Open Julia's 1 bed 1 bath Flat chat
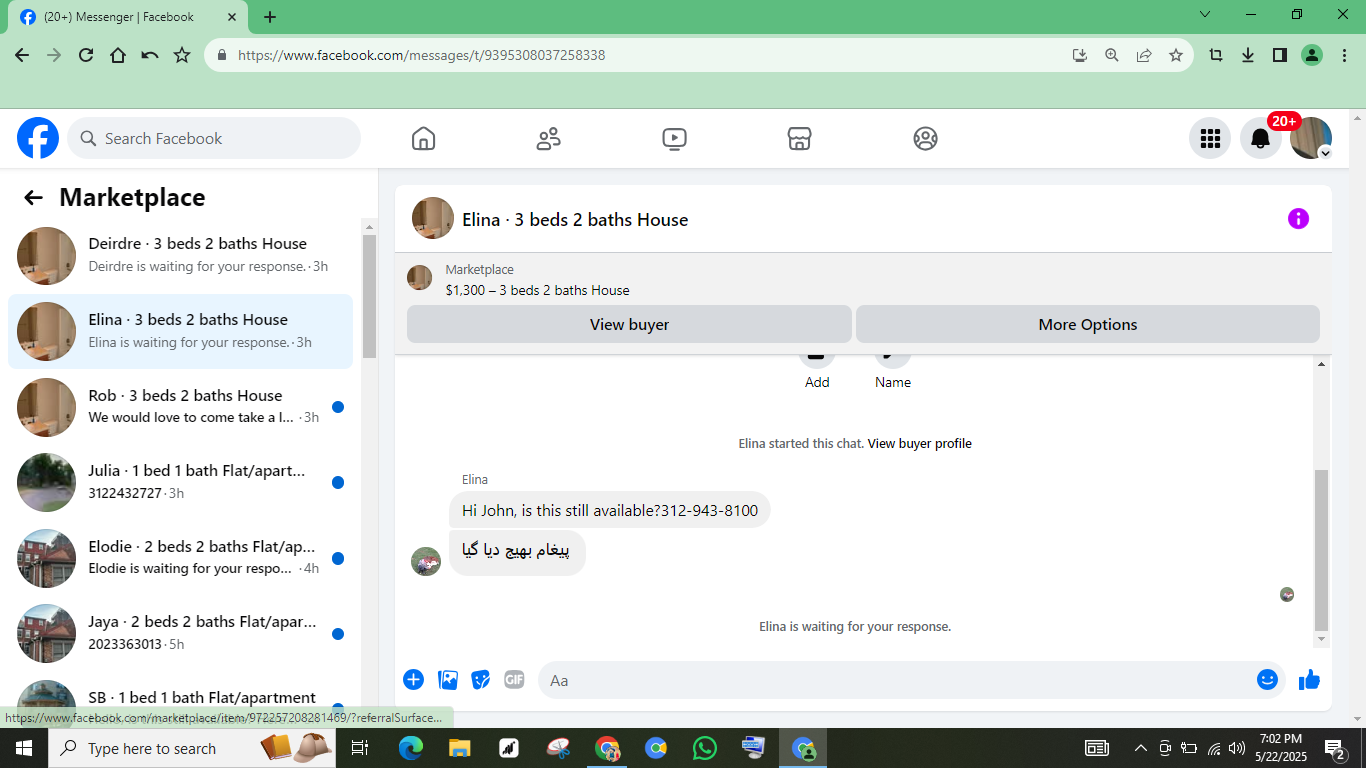Viewport: 1366px width, 768px height. click(x=180, y=482)
